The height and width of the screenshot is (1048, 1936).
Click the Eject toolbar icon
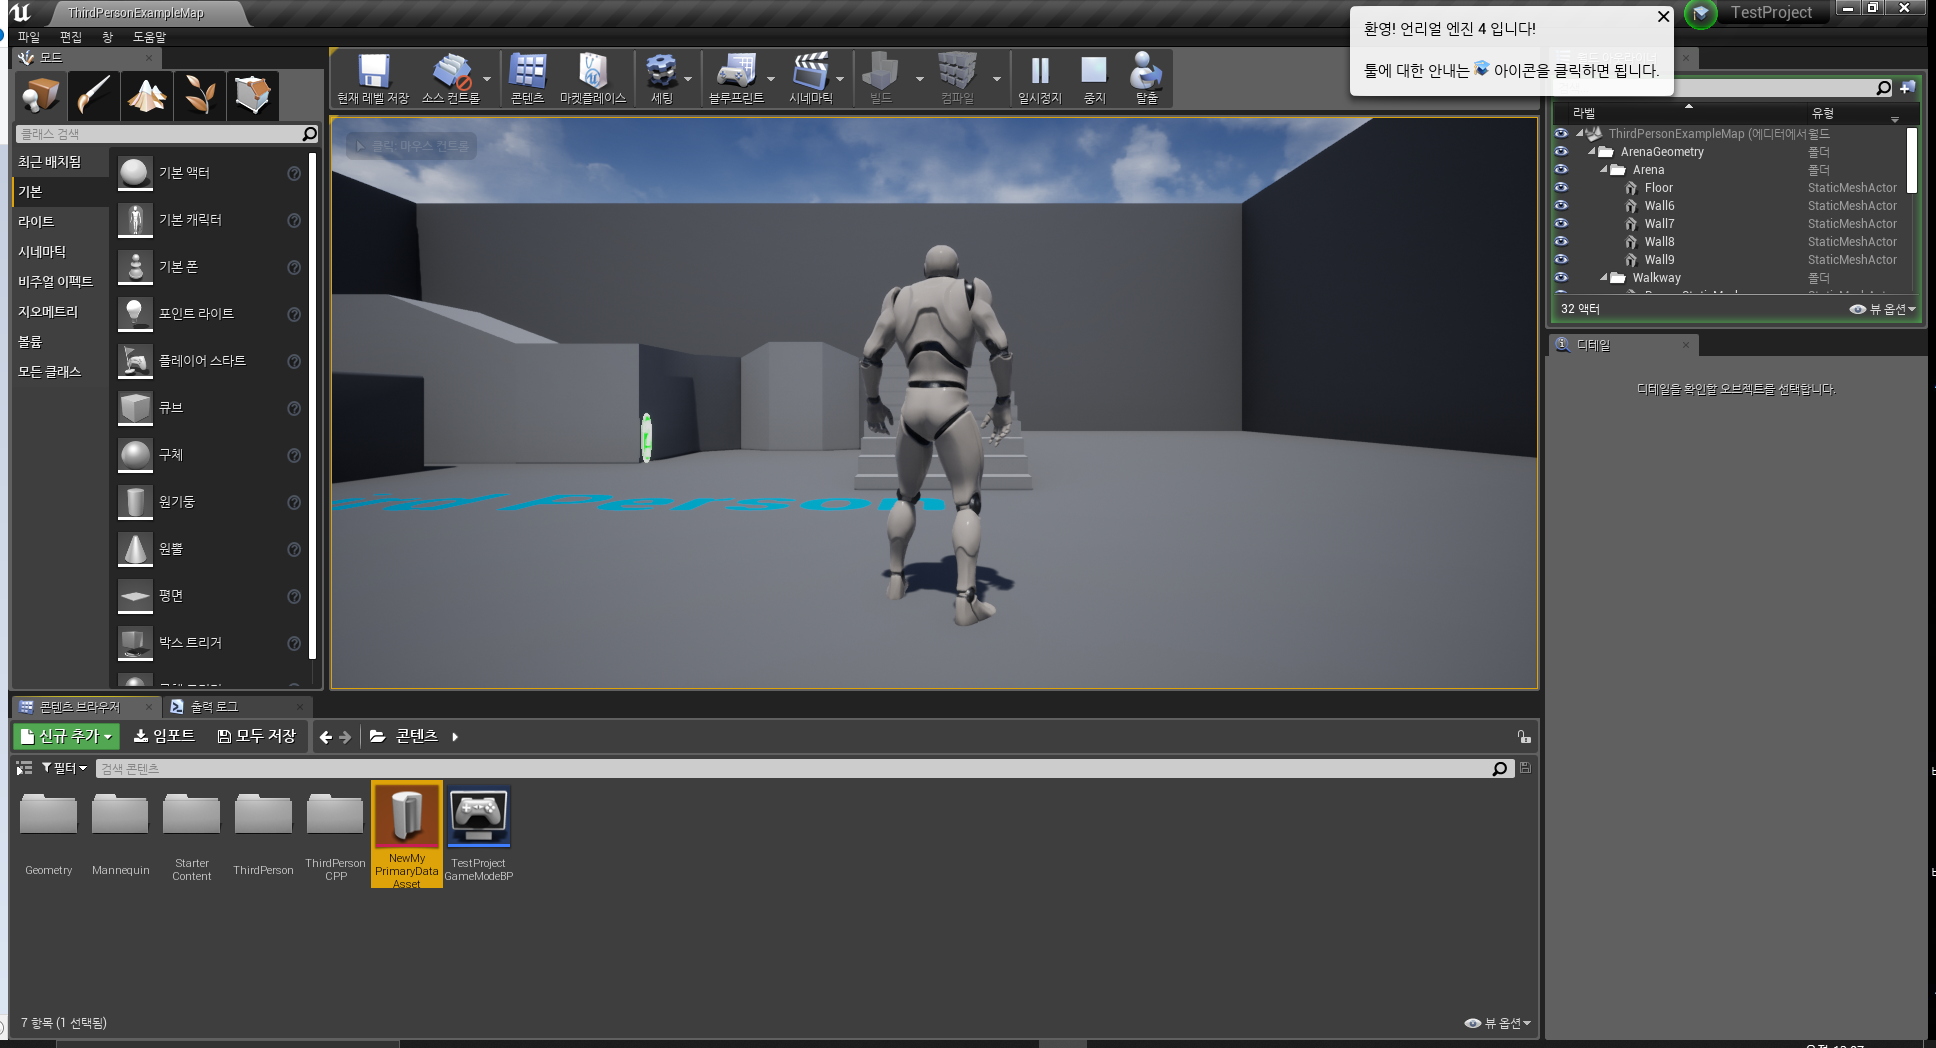coord(1146,78)
